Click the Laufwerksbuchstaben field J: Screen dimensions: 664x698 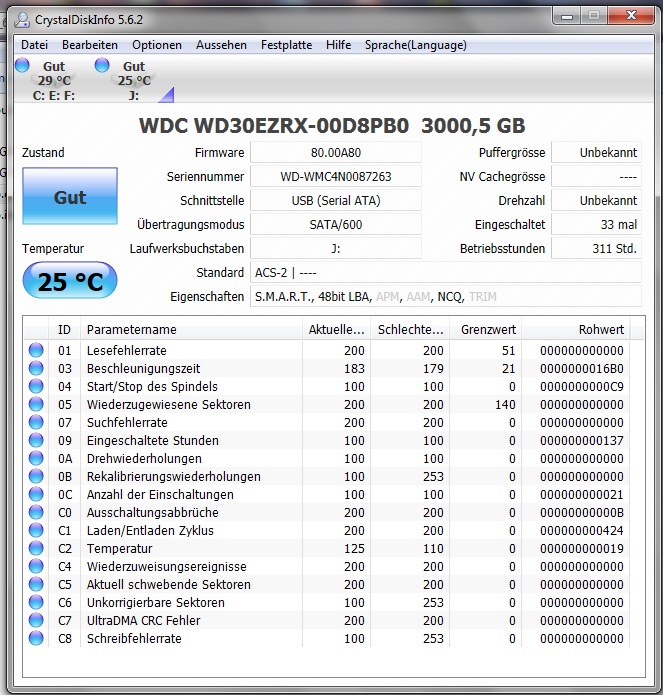point(336,248)
